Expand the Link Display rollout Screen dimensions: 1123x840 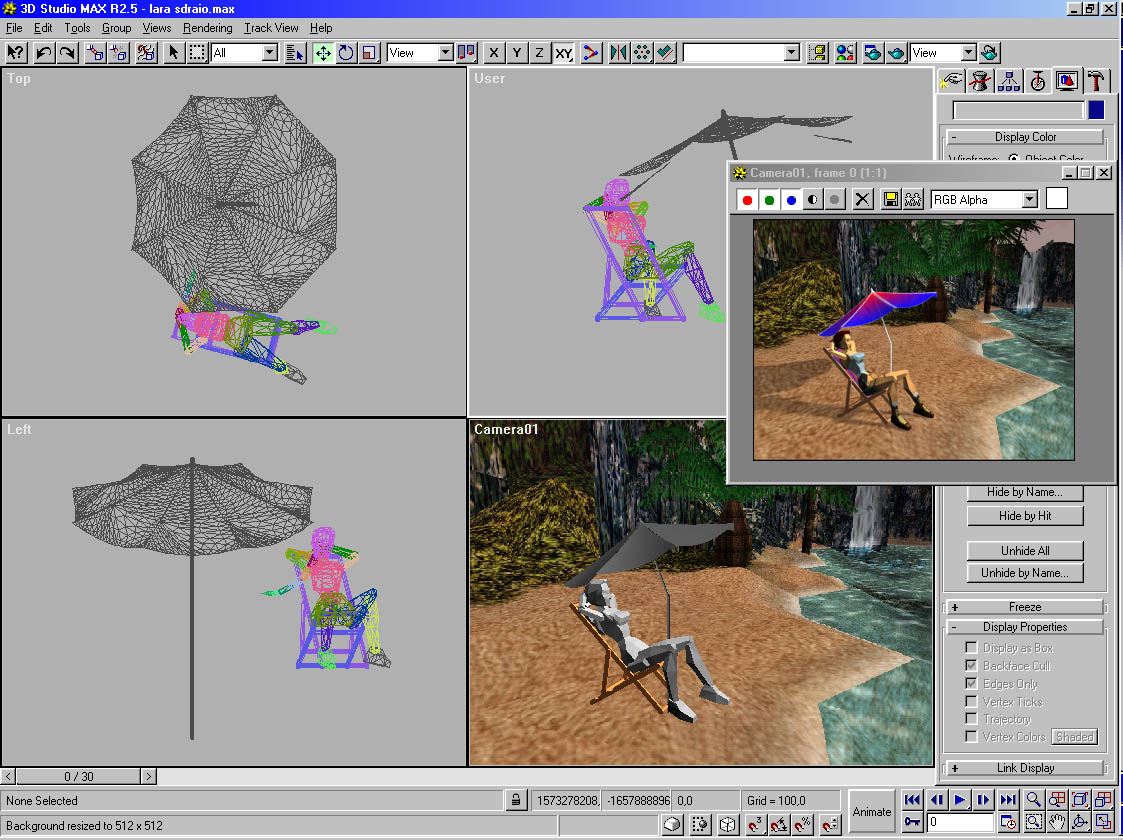click(x=1025, y=768)
